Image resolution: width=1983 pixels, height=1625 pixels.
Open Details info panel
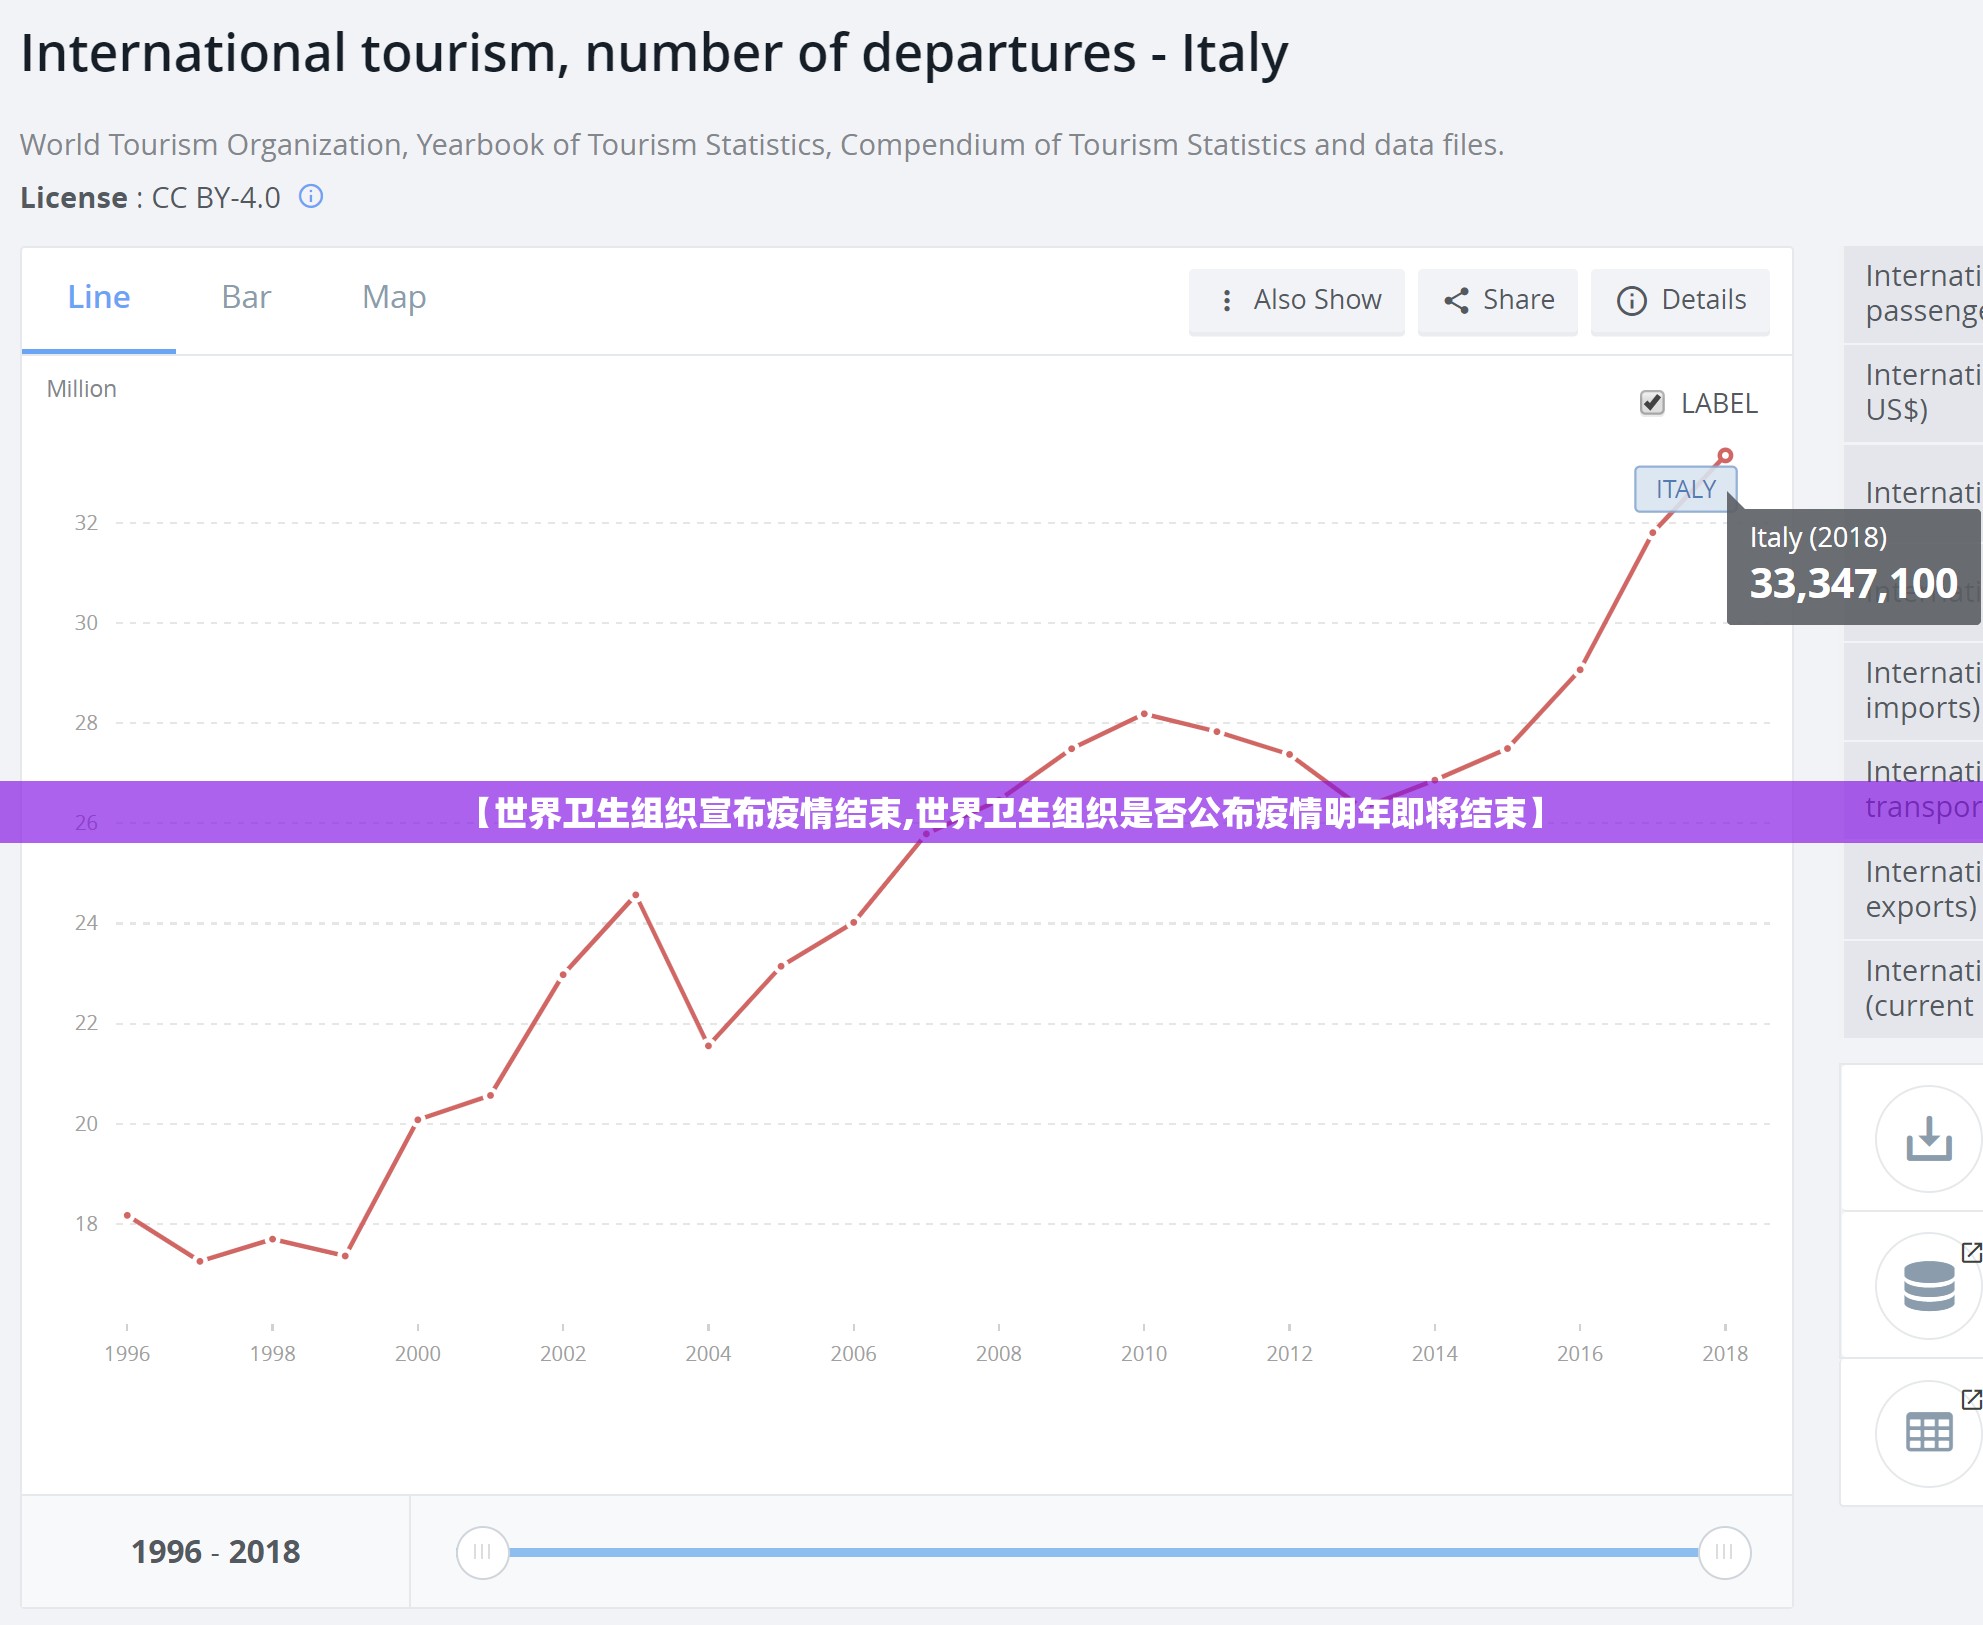pos(1680,300)
